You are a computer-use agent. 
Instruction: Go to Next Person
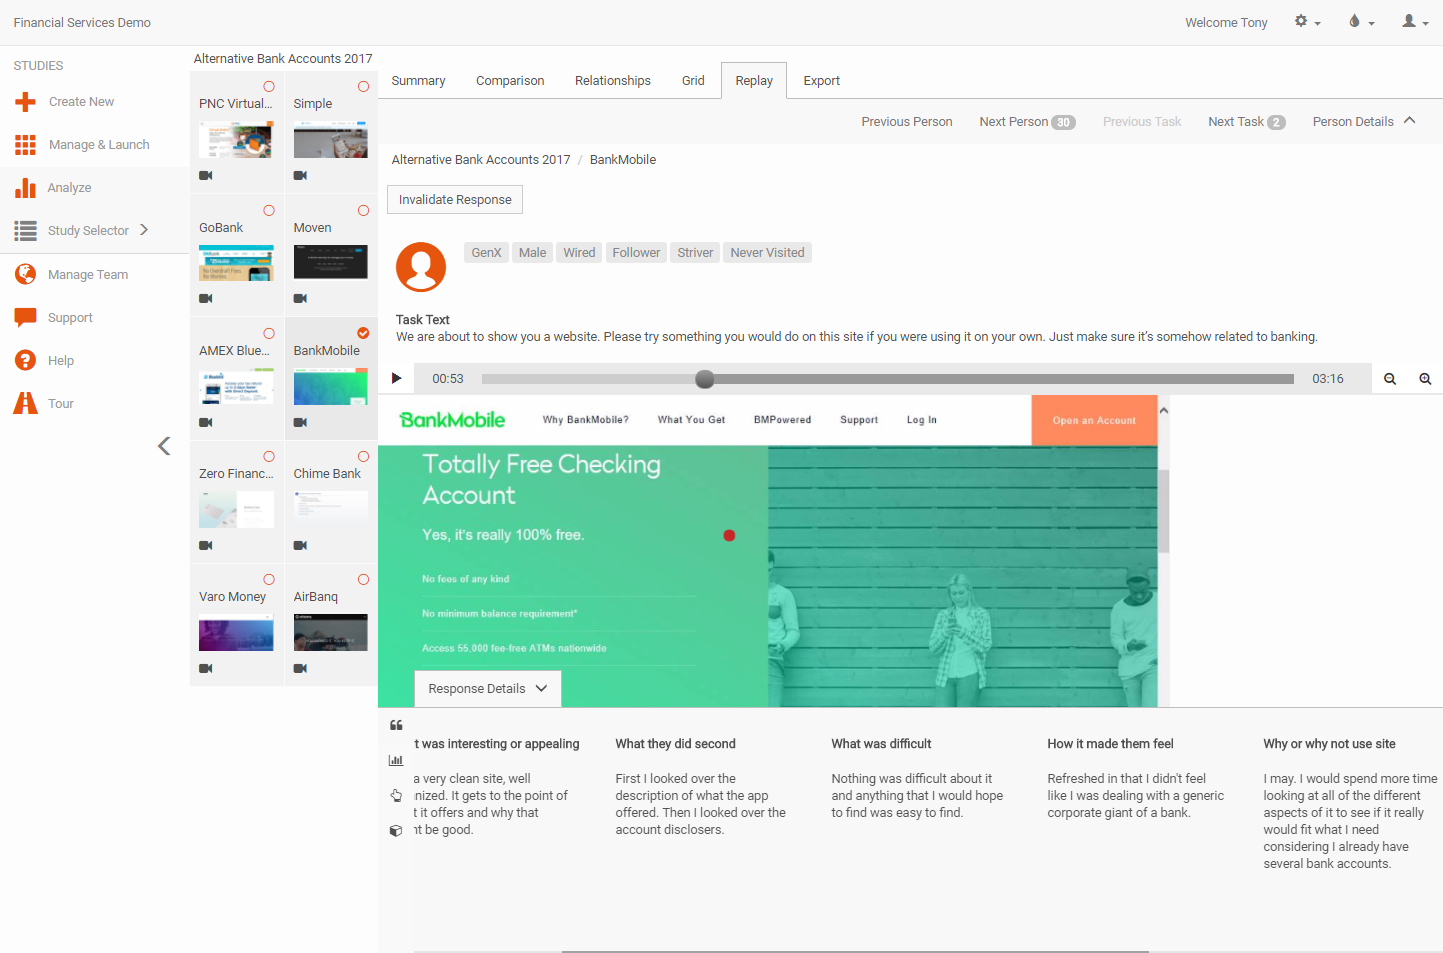(1027, 122)
